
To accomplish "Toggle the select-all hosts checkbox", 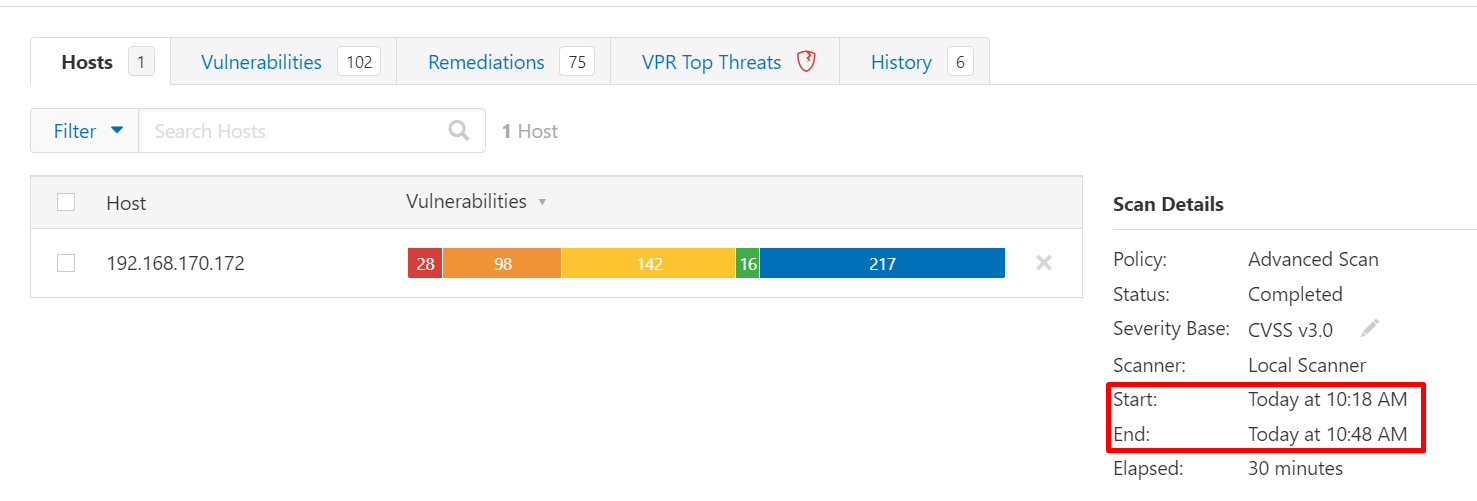I will point(66,202).
